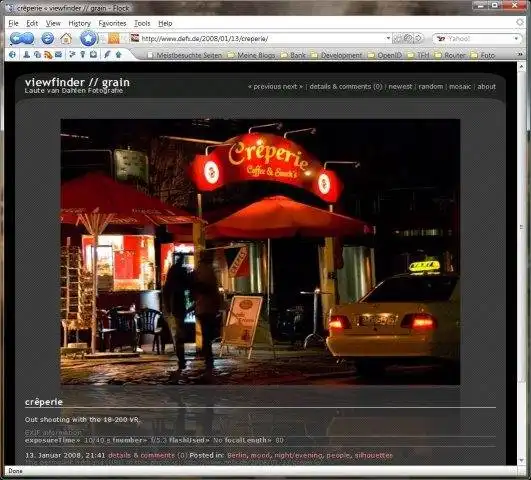Click the 'people' category link
This screenshot has height=480, width=531.
[x=339, y=455]
